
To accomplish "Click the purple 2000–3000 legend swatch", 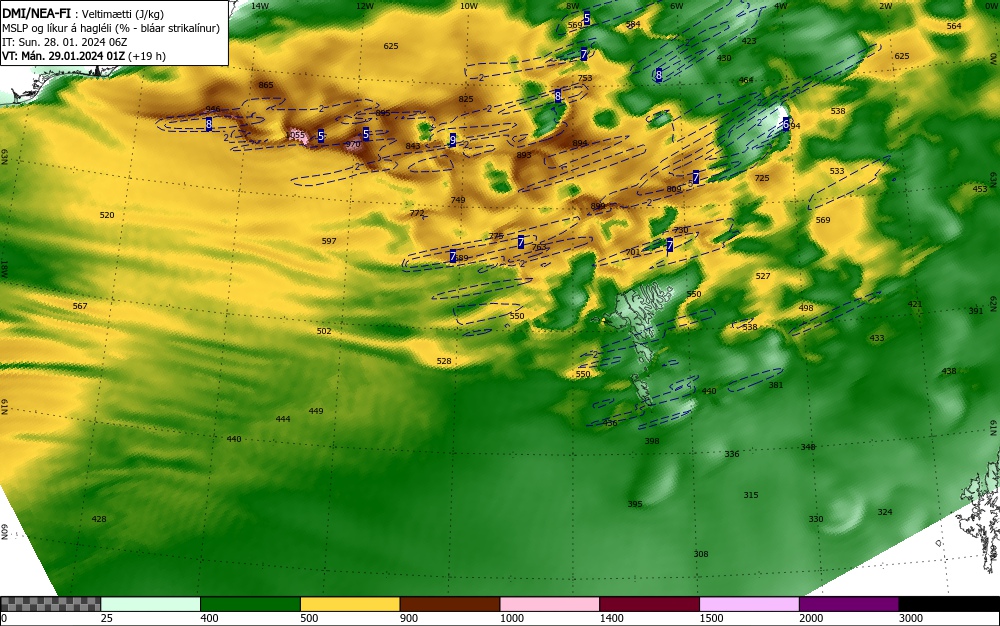I will pyautogui.click(x=849, y=604).
